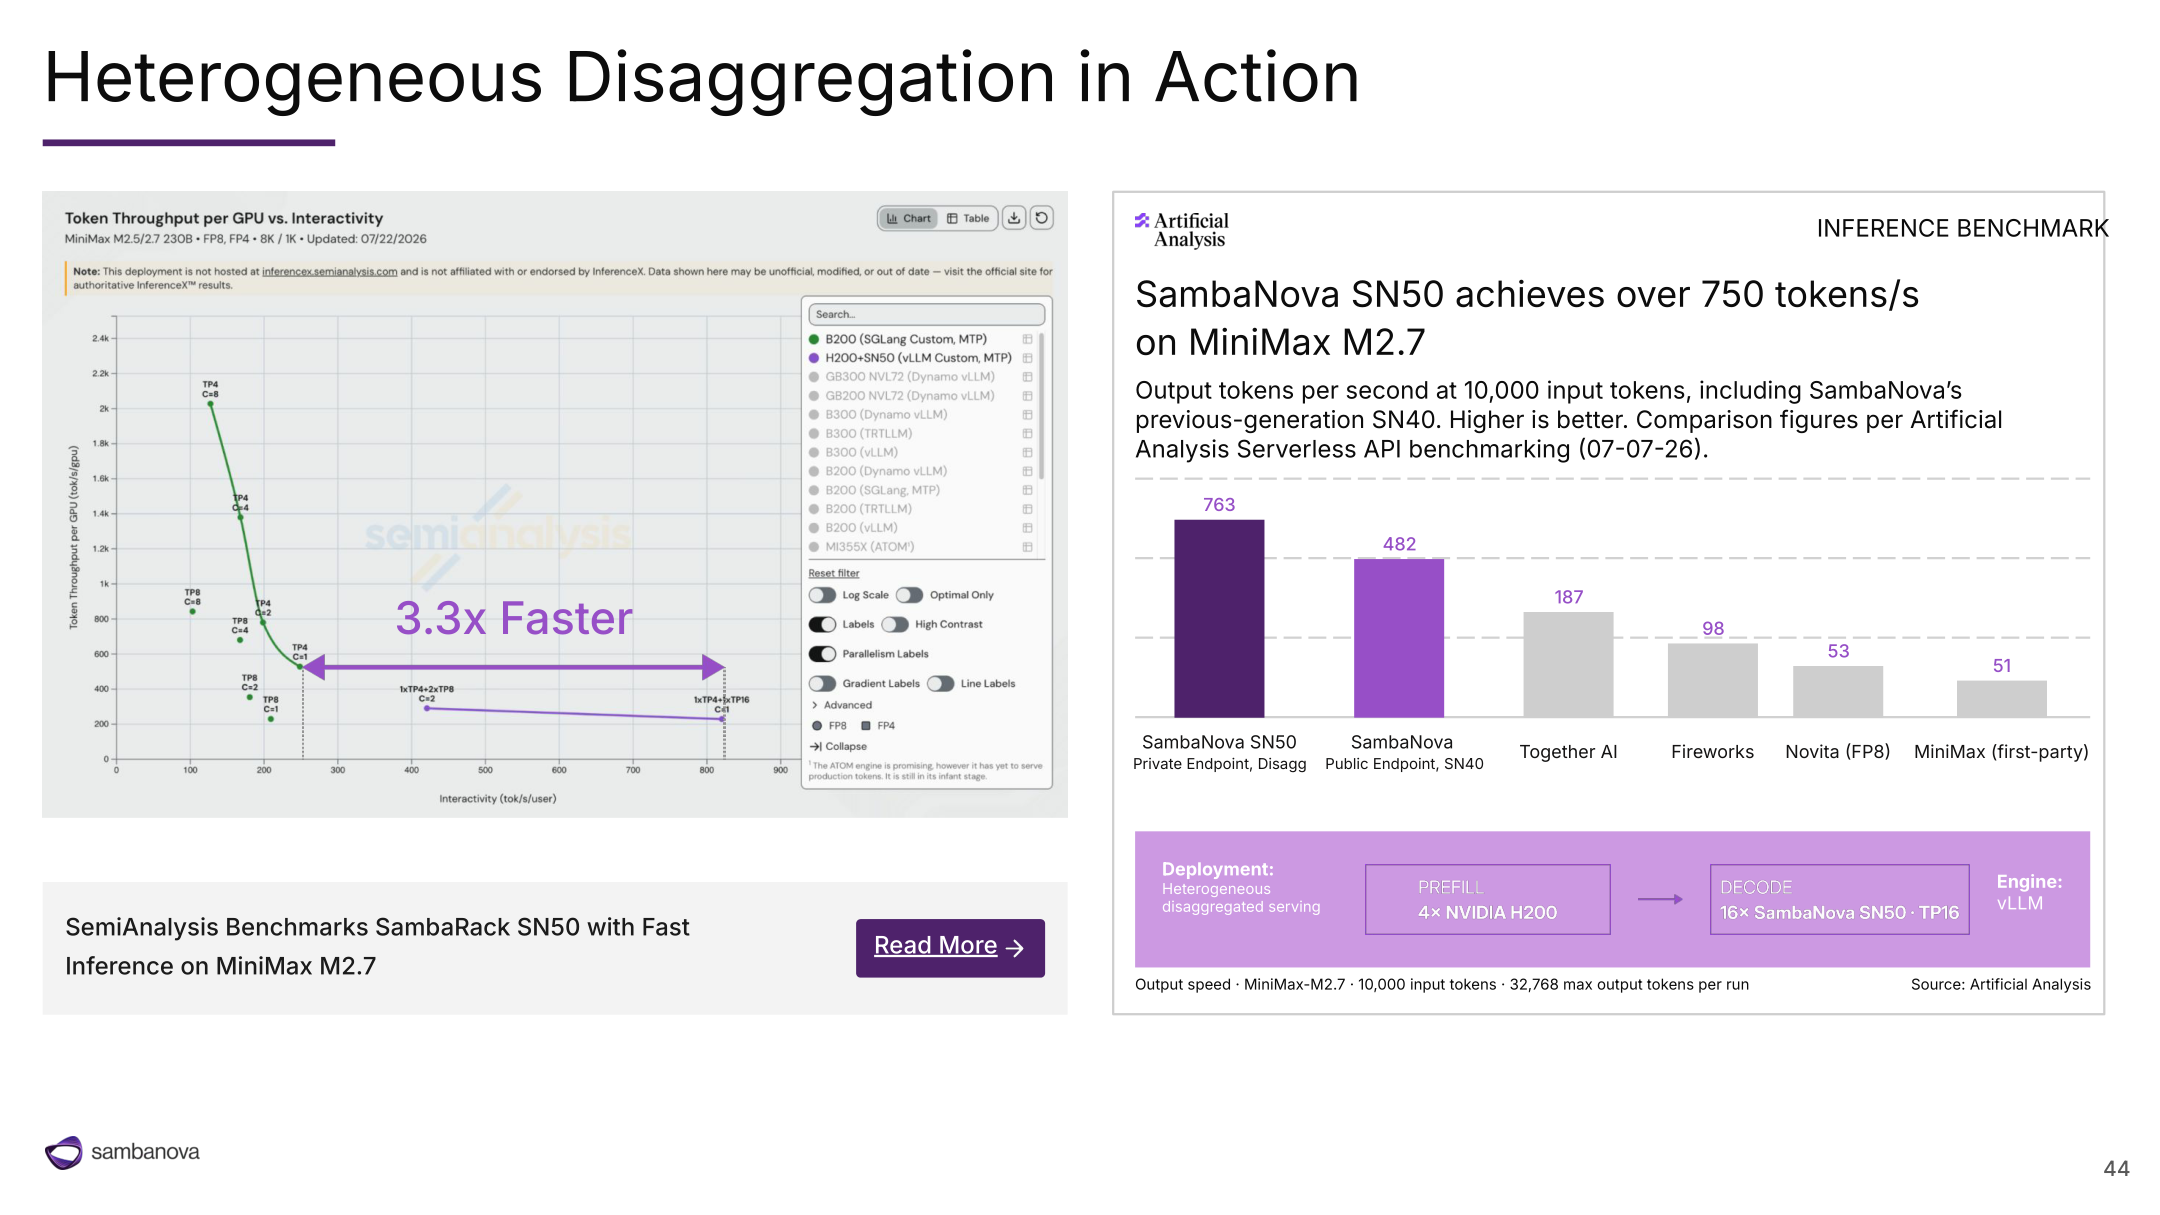Viewport: 2160px width, 1215px height.
Task: Click the green B200 legend color dot
Action: tap(814, 339)
